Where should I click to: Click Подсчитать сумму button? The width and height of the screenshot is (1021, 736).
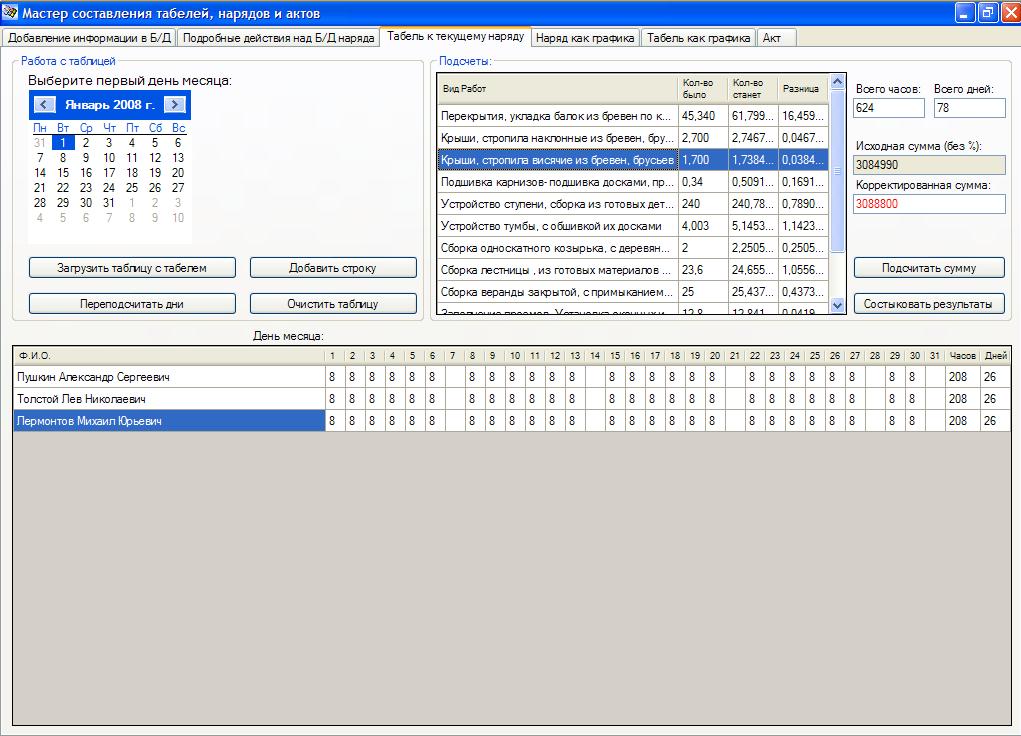click(929, 268)
